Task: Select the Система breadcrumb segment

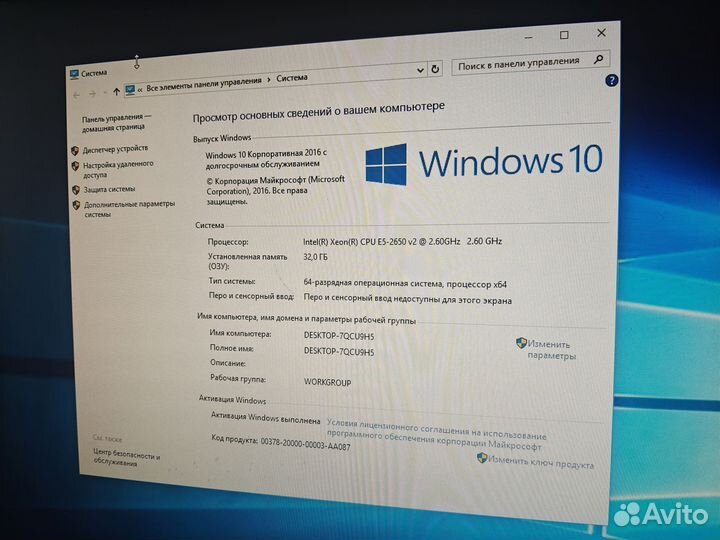Action: click(x=292, y=78)
